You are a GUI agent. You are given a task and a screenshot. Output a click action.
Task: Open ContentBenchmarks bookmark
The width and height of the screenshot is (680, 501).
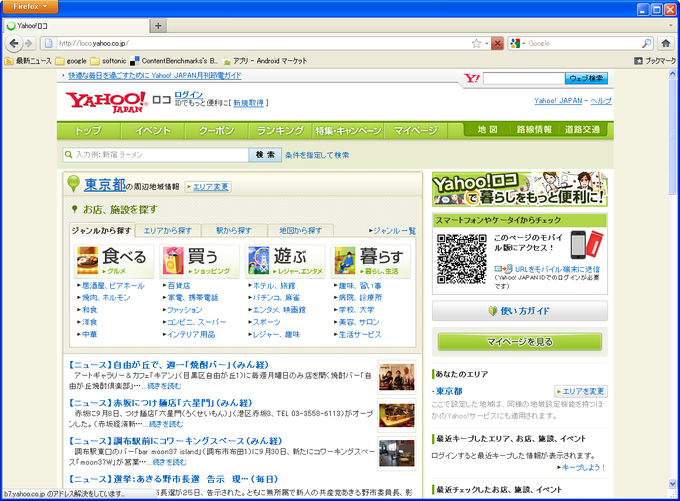click(174, 61)
